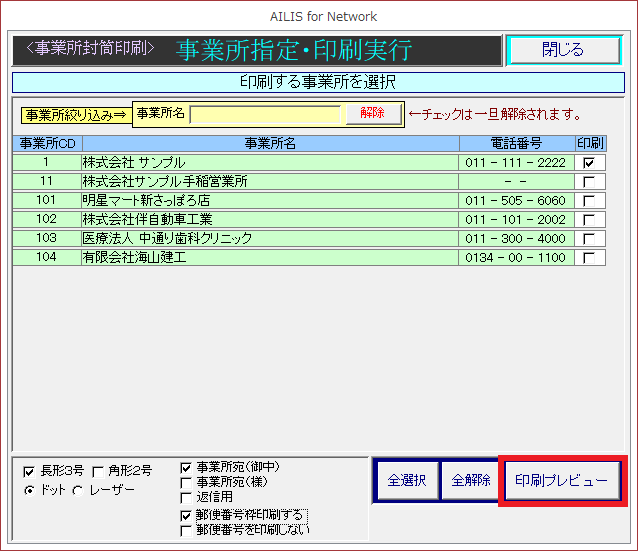
Task: Click the 事業所名 column header
Action: click(270, 144)
